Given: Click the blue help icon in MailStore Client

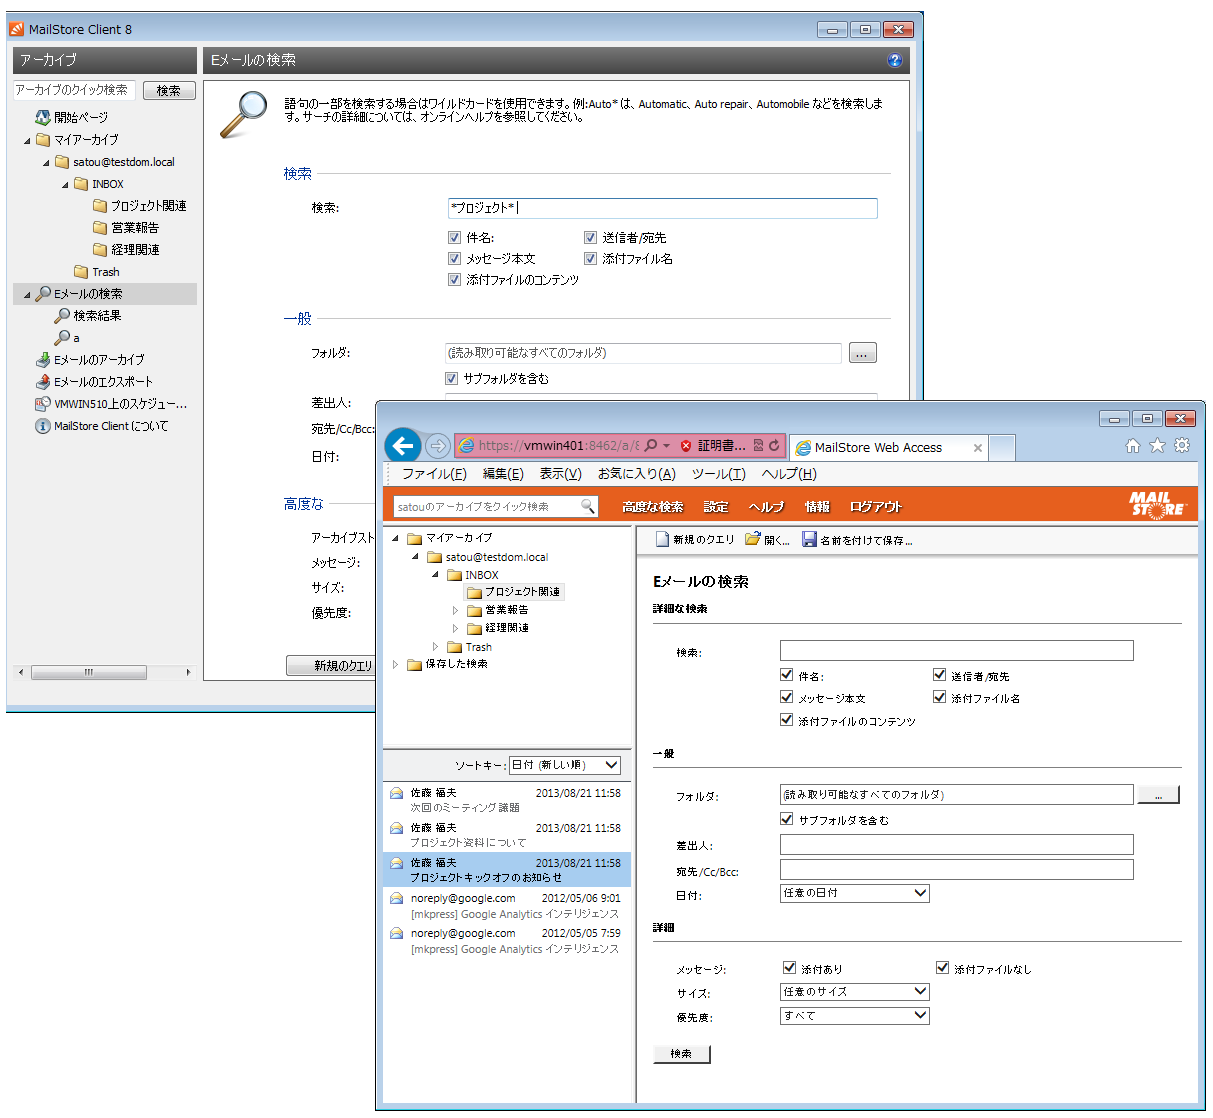Looking at the screenshot, I should (894, 60).
